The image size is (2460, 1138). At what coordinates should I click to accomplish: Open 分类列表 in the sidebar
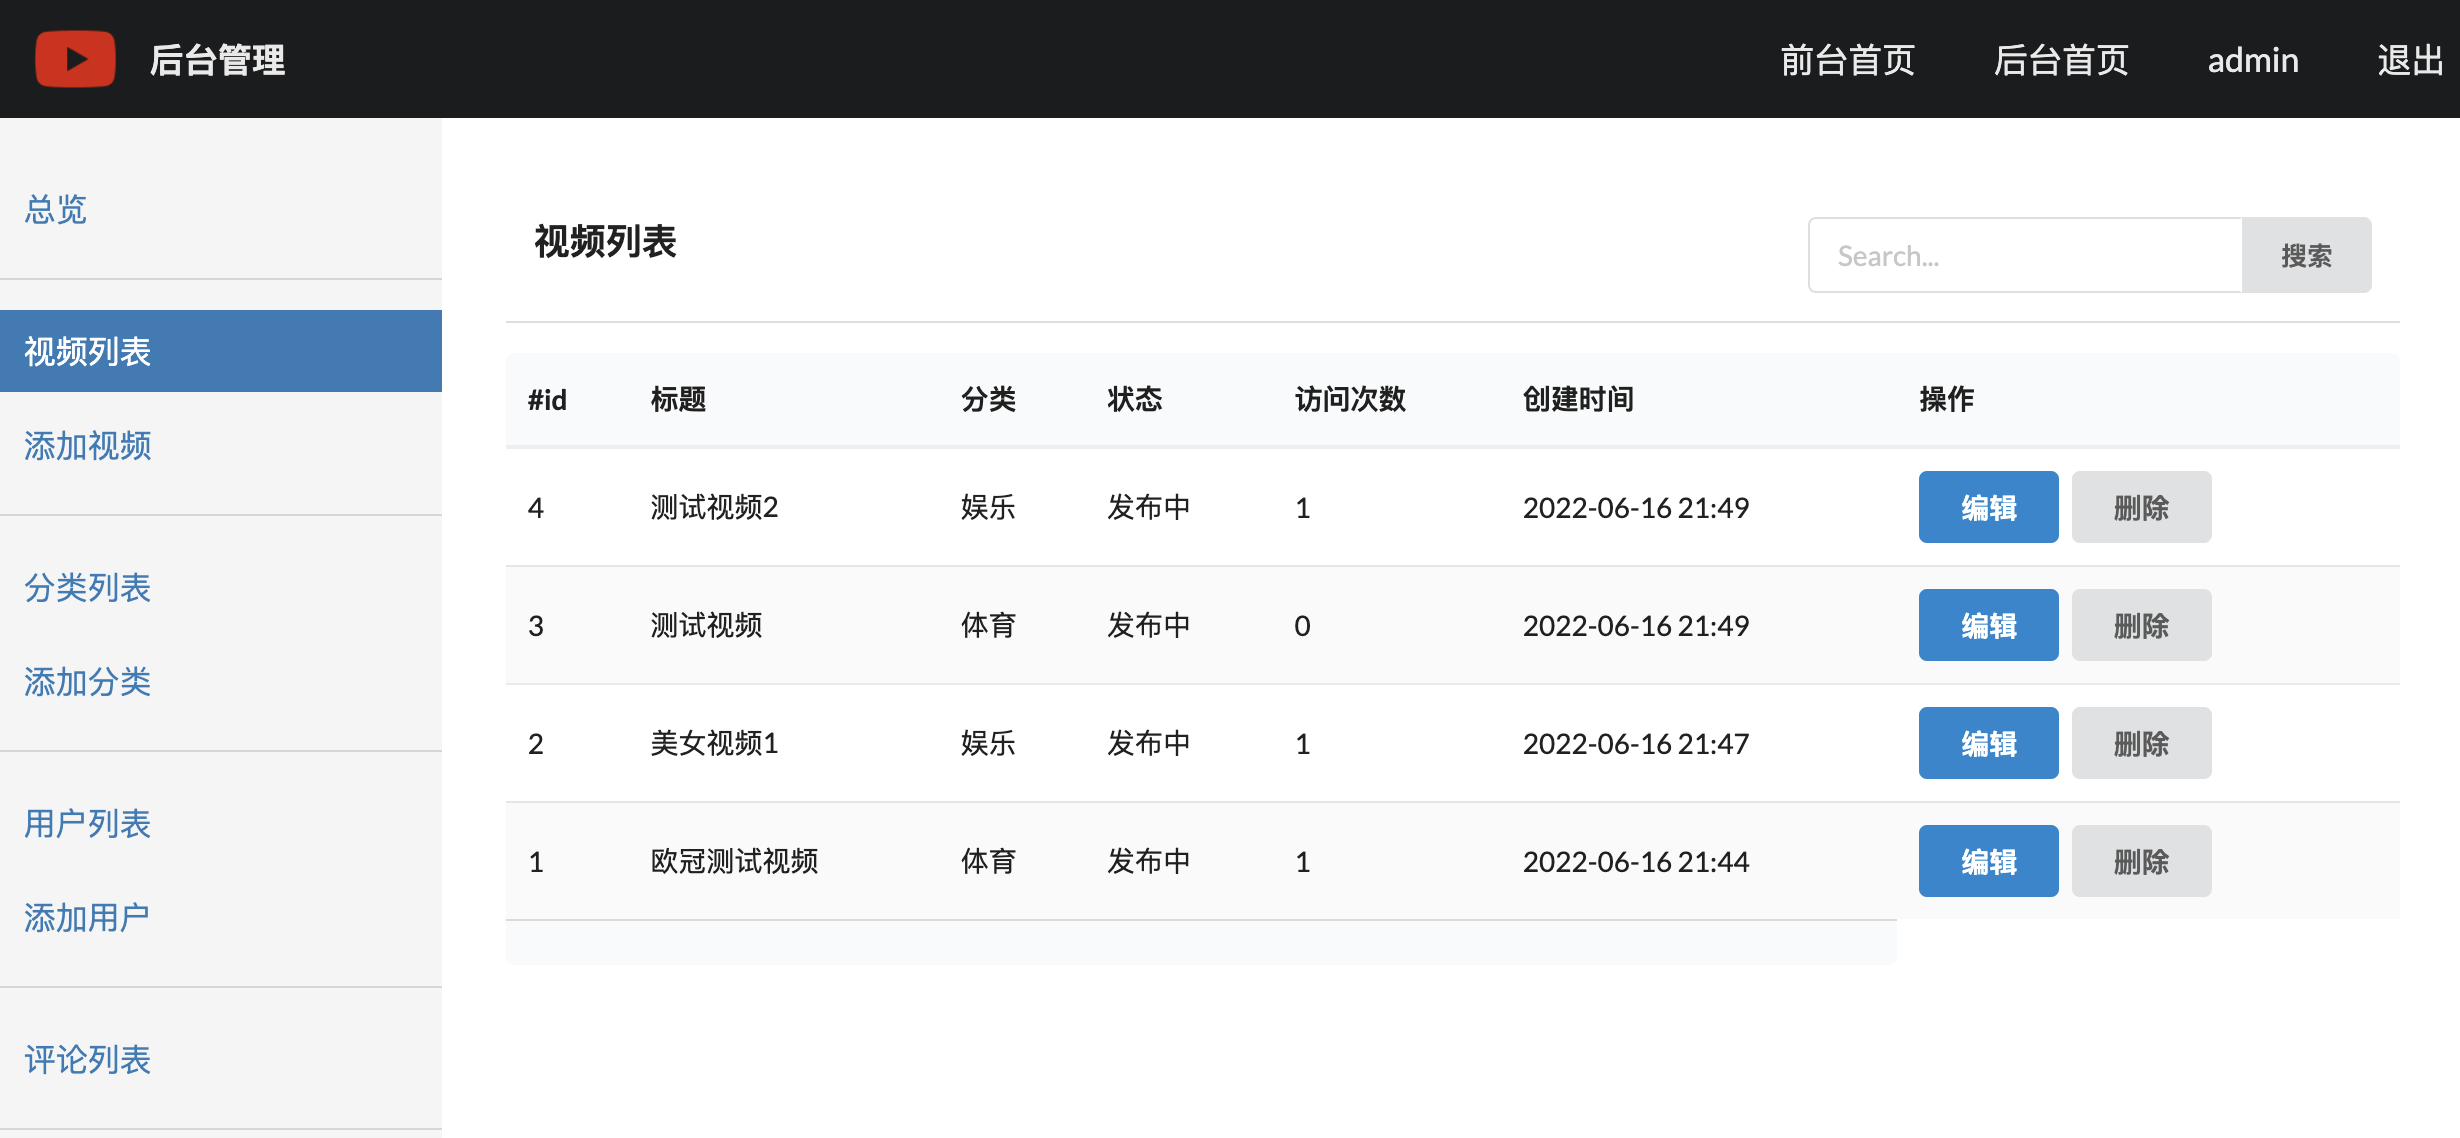tap(88, 587)
